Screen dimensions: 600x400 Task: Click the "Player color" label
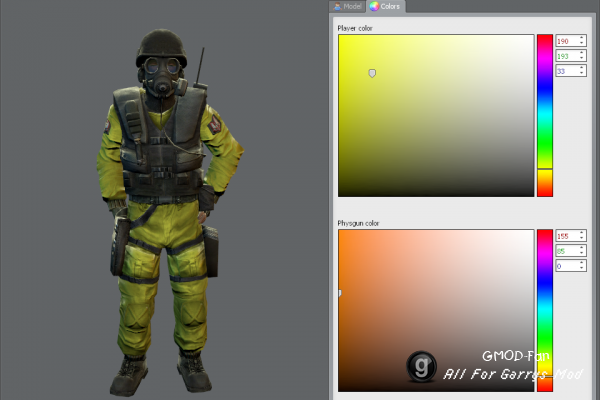(355, 28)
